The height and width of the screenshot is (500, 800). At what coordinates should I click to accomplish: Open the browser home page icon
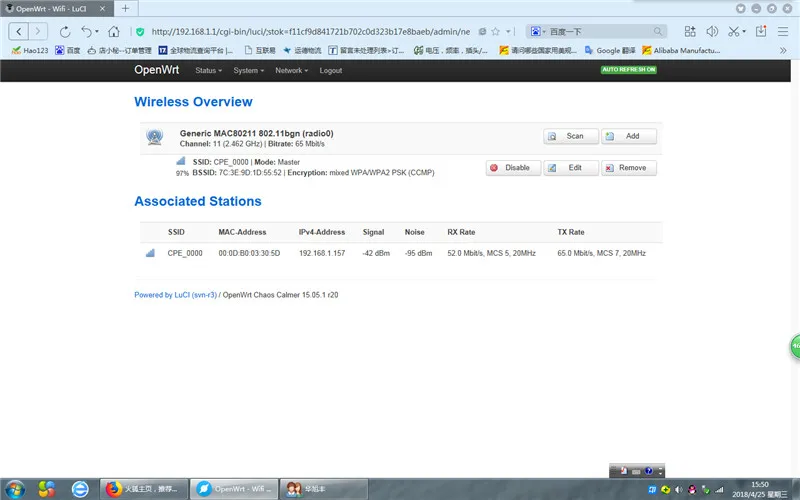[114, 32]
